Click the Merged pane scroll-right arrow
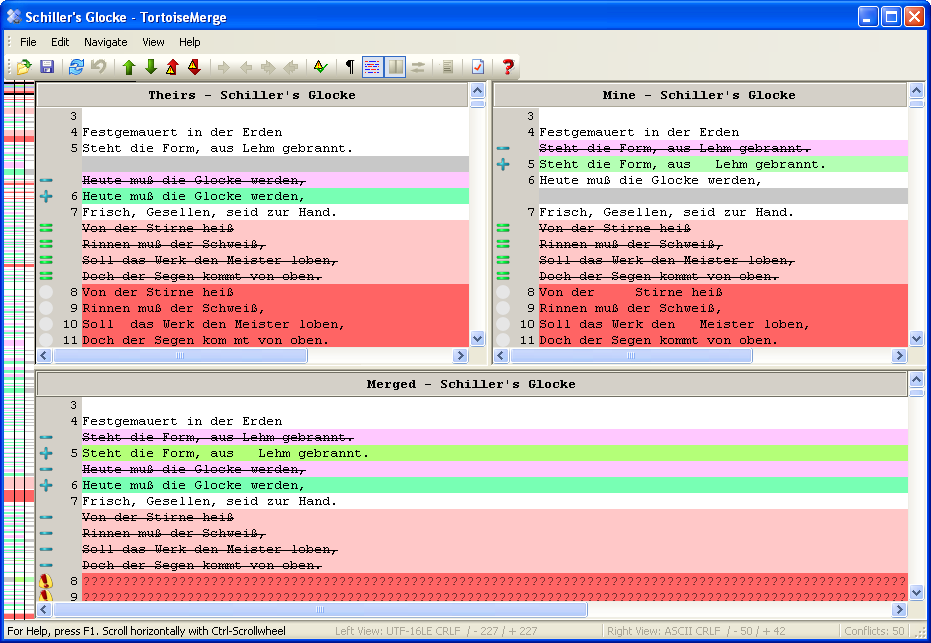The image size is (931, 643). pos(900,609)
